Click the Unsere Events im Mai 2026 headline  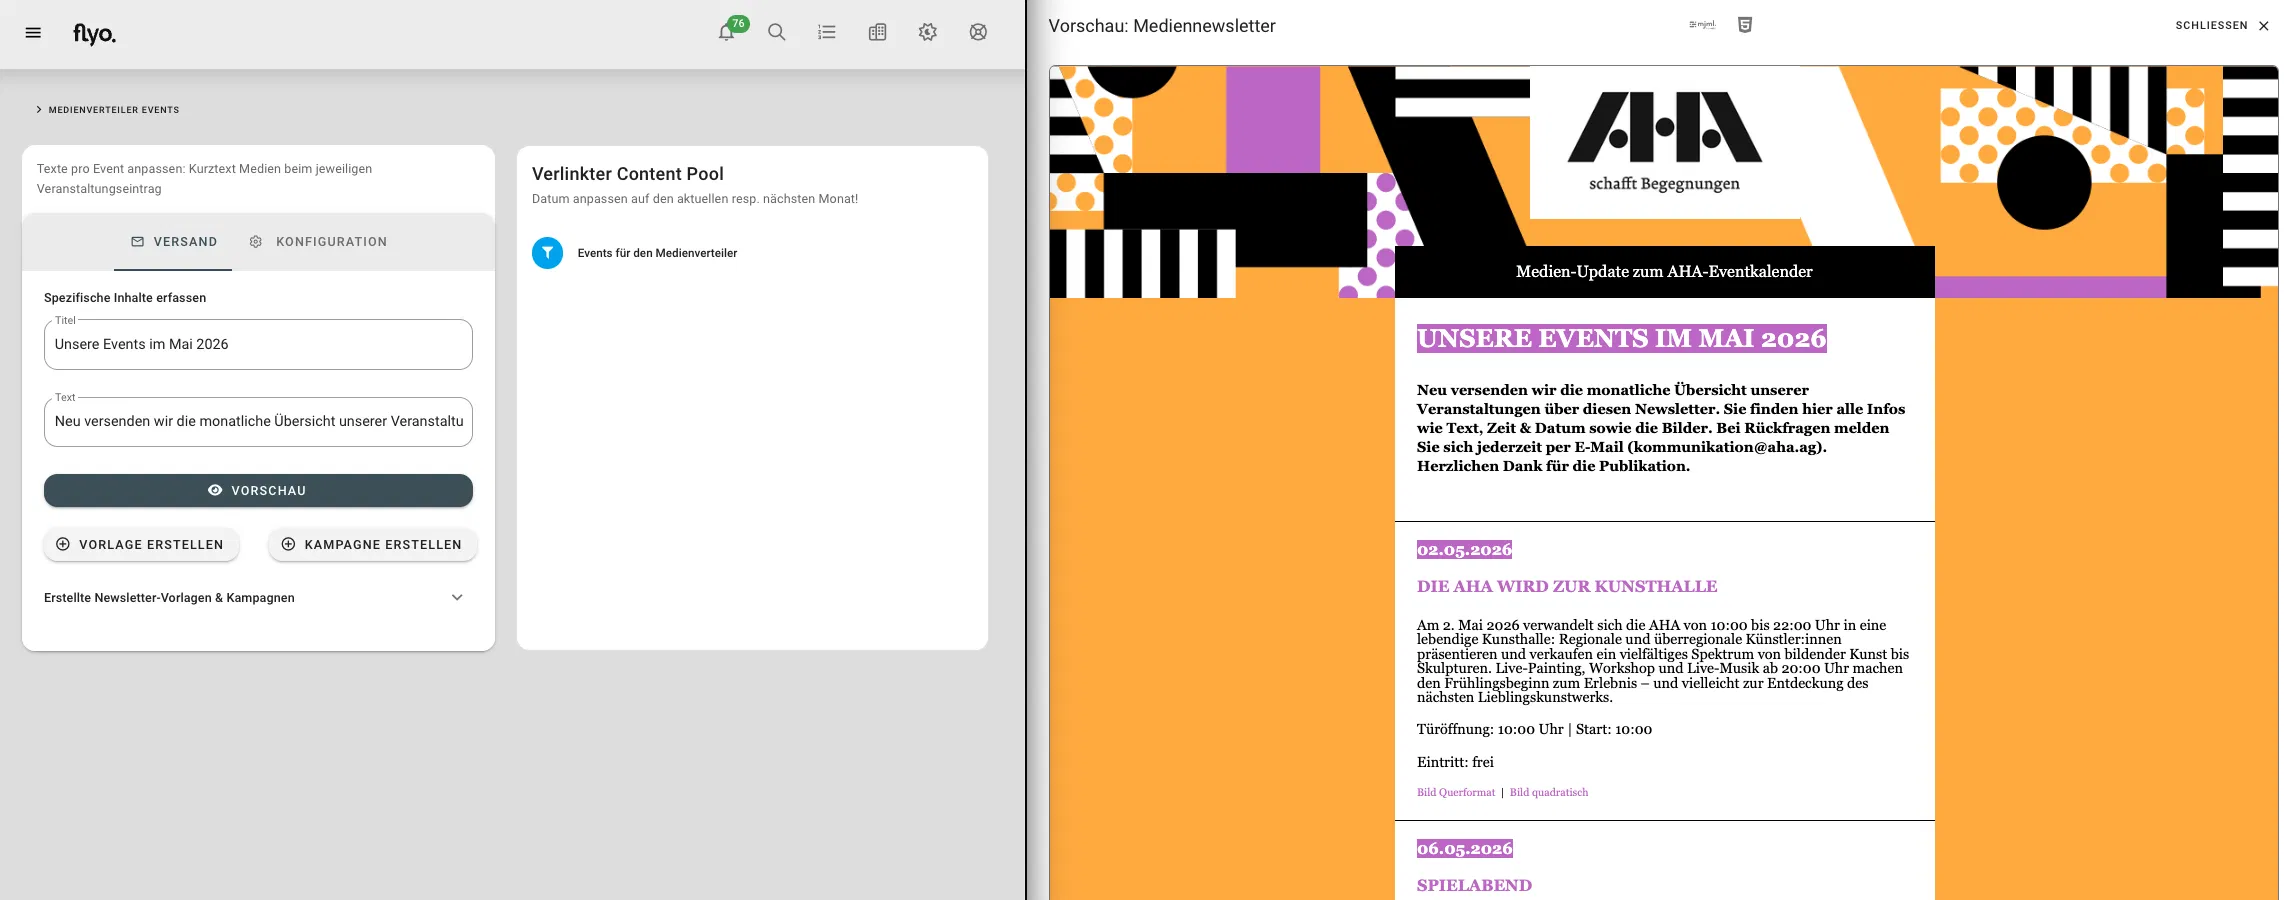(1622, 338)
